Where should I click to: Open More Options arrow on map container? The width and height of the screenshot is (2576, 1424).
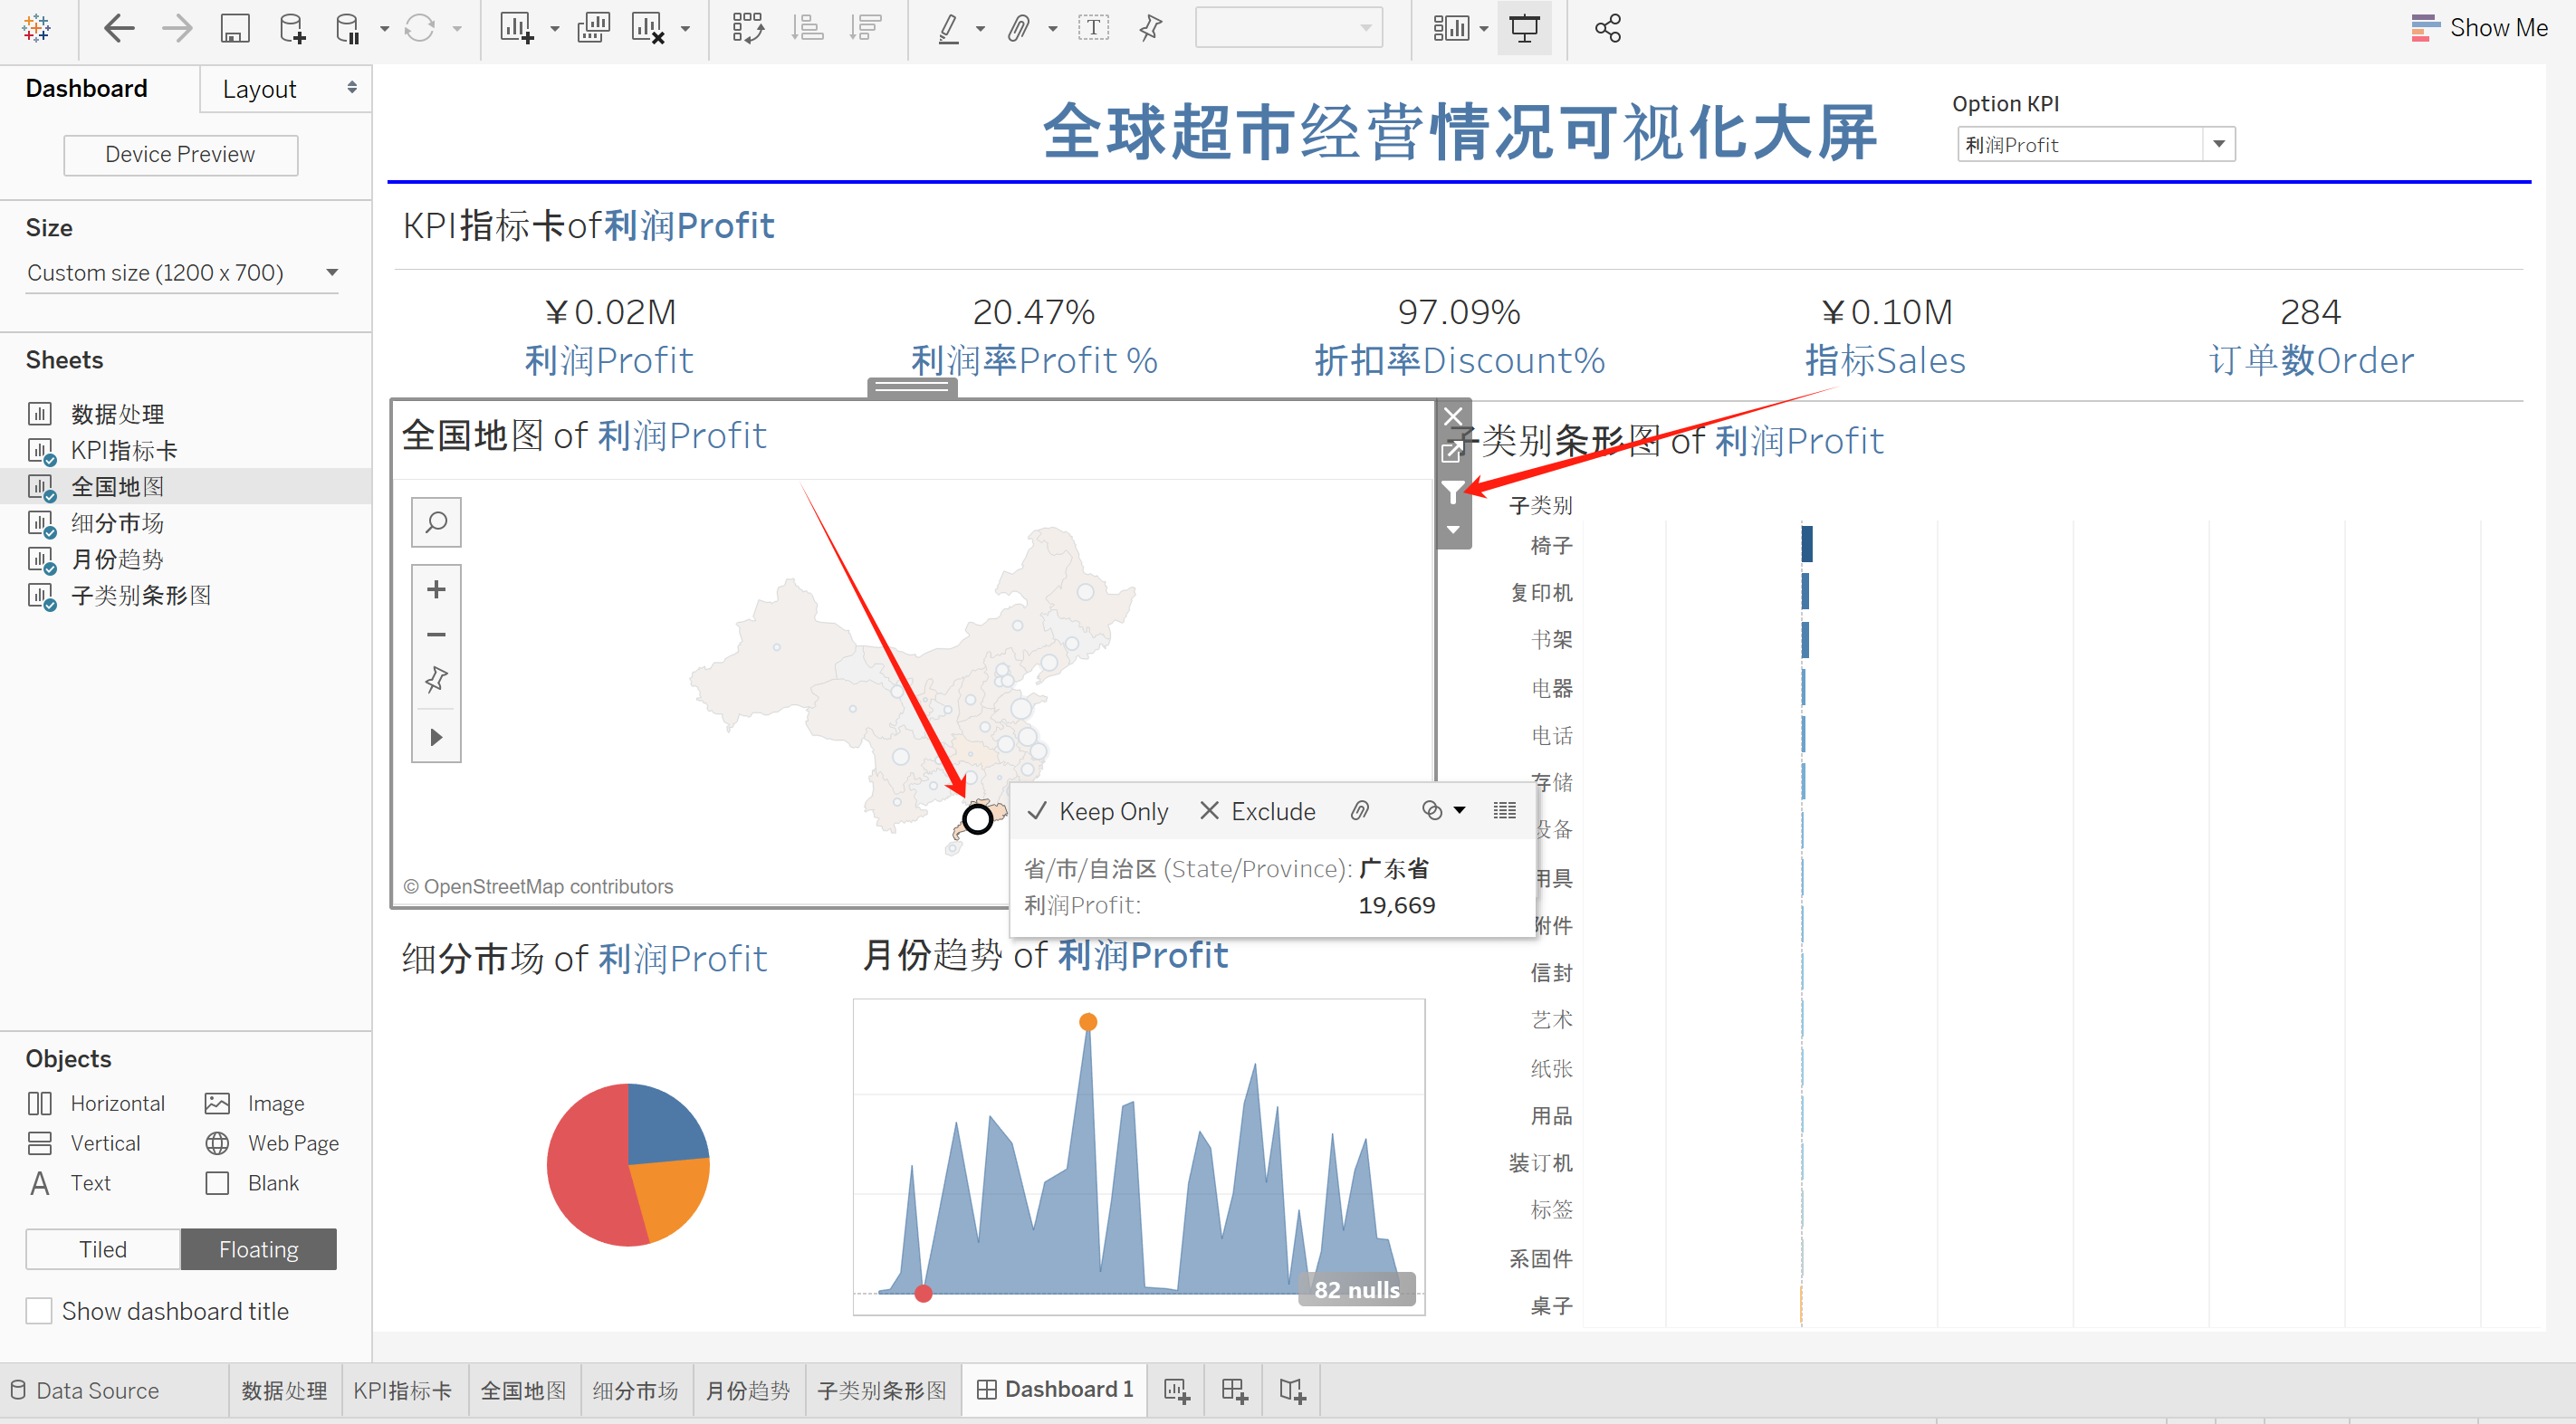pos(1453,530)
